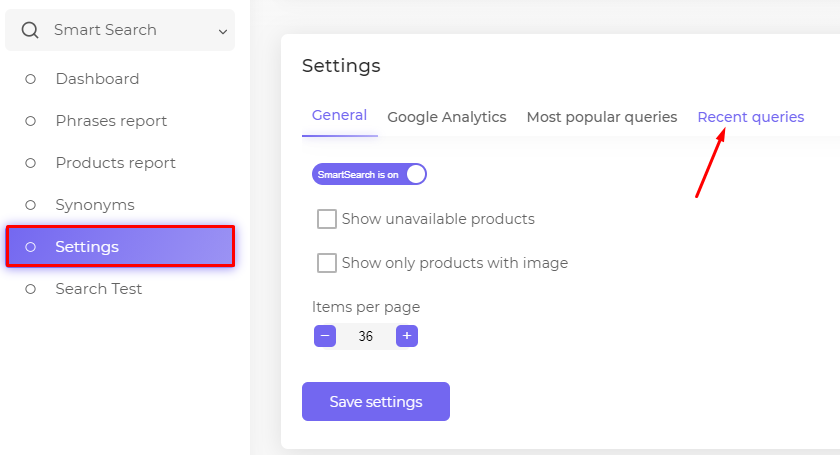Click the circle icon beside Products report
Viewport: 840px width, 455px height.
coord(31,163)
